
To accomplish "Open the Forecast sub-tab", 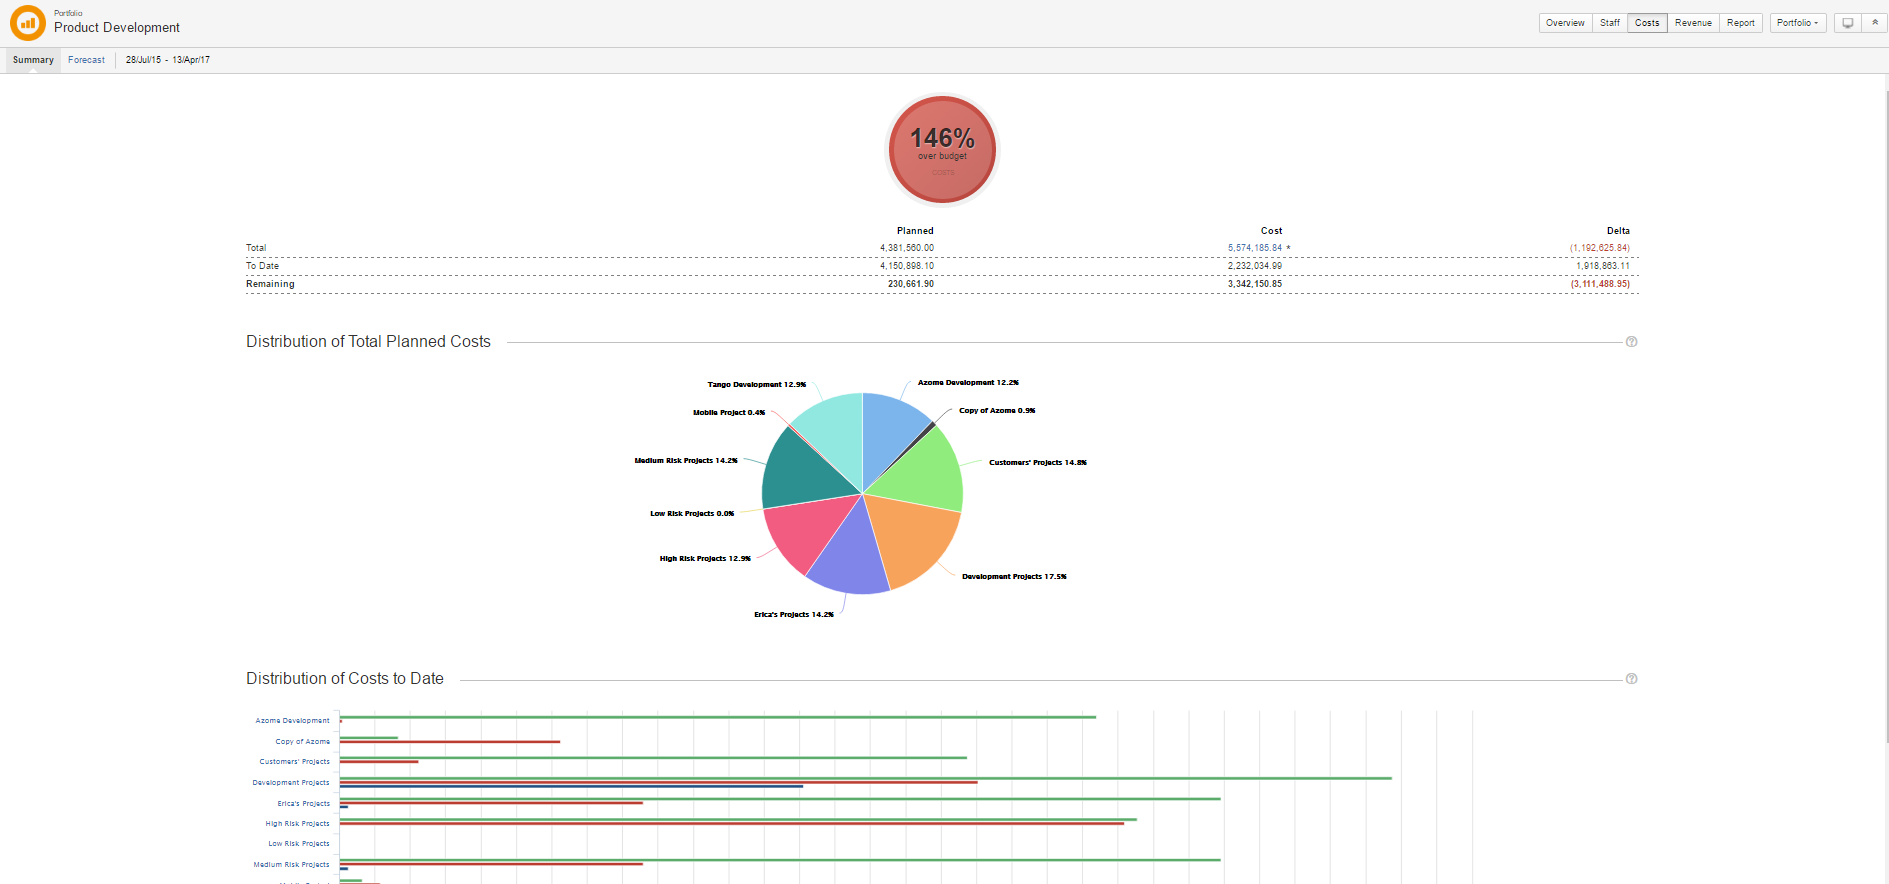I will [86, 60].
